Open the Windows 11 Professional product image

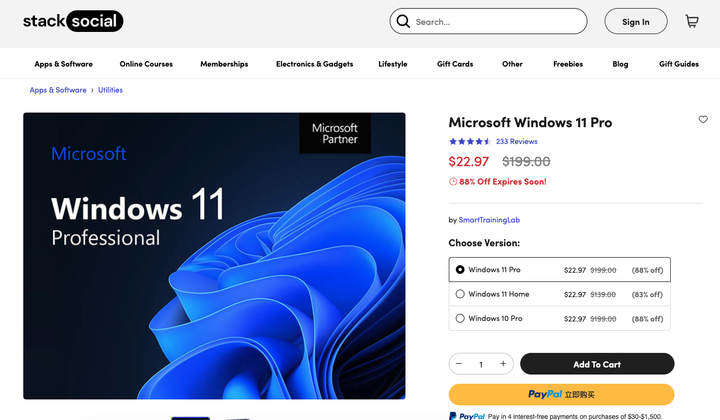[214, 256]
